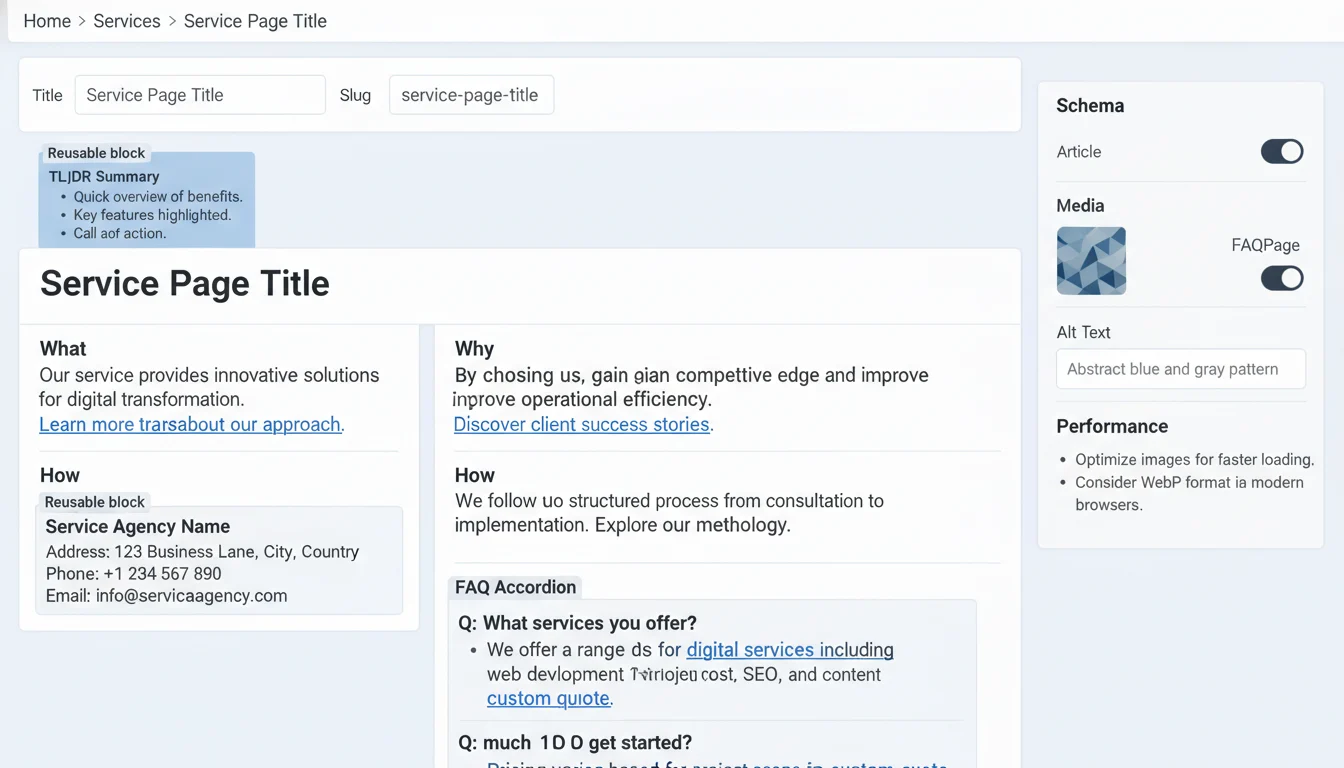This screenshot has height=768, width=1344.
Task: Open the digital services including link
Action: (790, 650)
